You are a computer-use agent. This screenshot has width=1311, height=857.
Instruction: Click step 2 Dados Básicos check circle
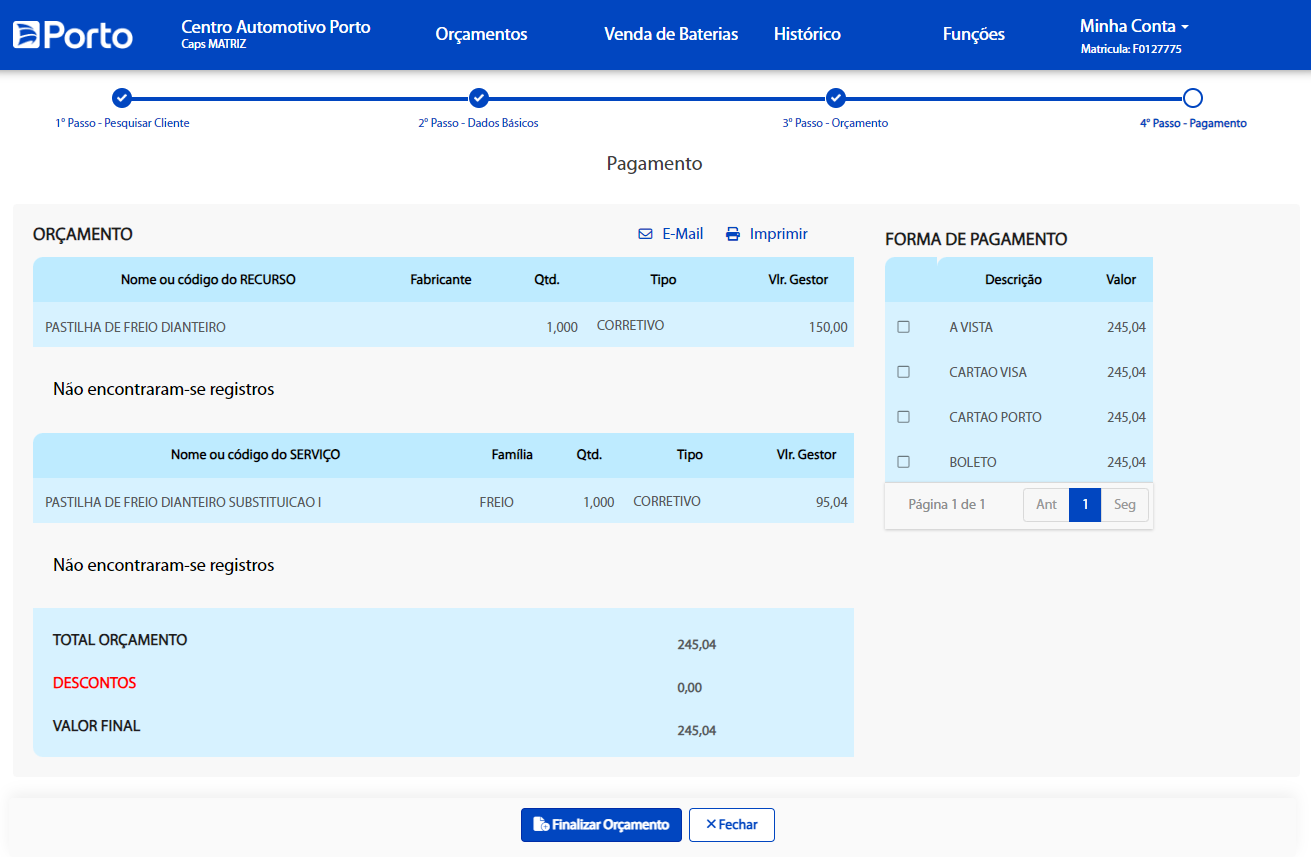(479, 98)
